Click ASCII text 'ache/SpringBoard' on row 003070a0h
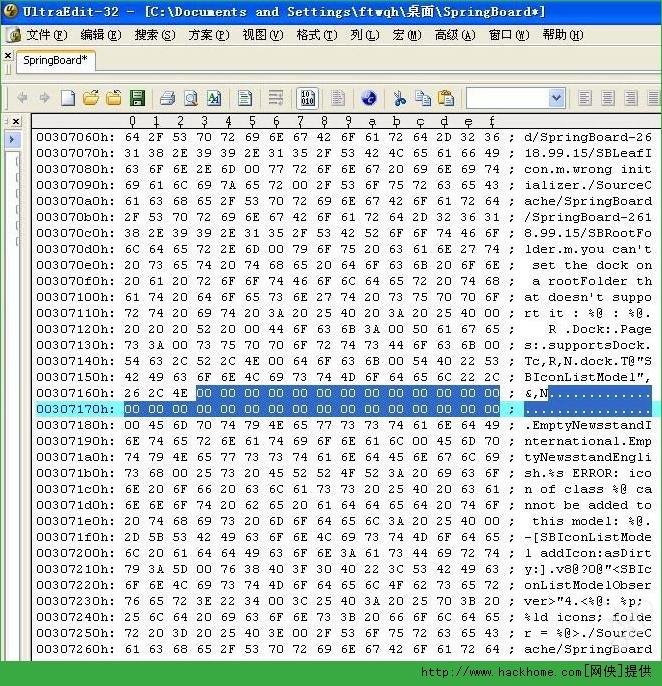The image size is (662, 686). coord(588,201)
